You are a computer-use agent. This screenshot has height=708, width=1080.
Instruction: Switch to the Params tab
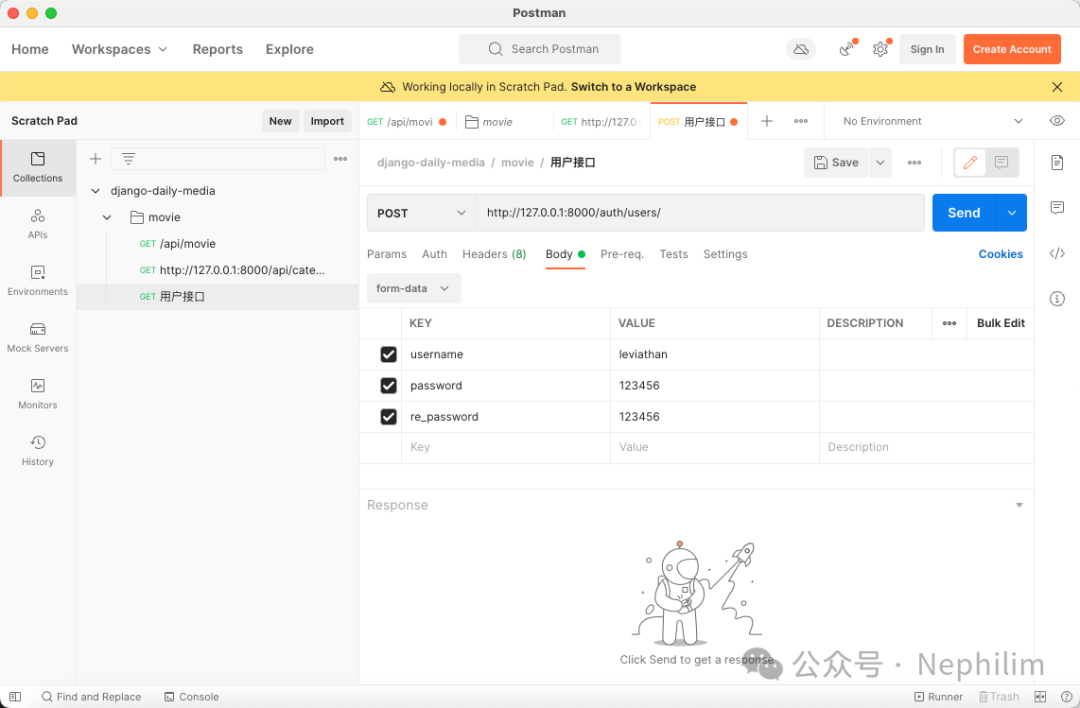click(x=386, y=254)
